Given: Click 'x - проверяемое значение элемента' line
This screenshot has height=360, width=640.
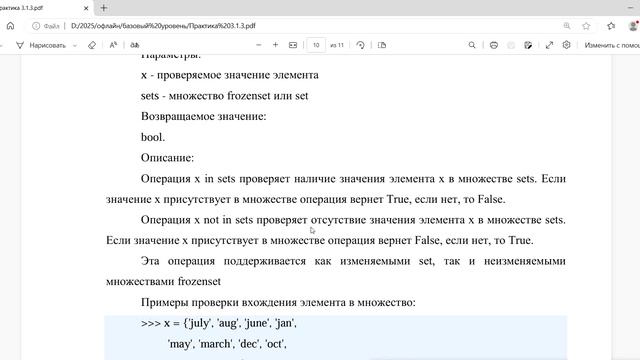Looking at the screenshot, I should 230,75.
